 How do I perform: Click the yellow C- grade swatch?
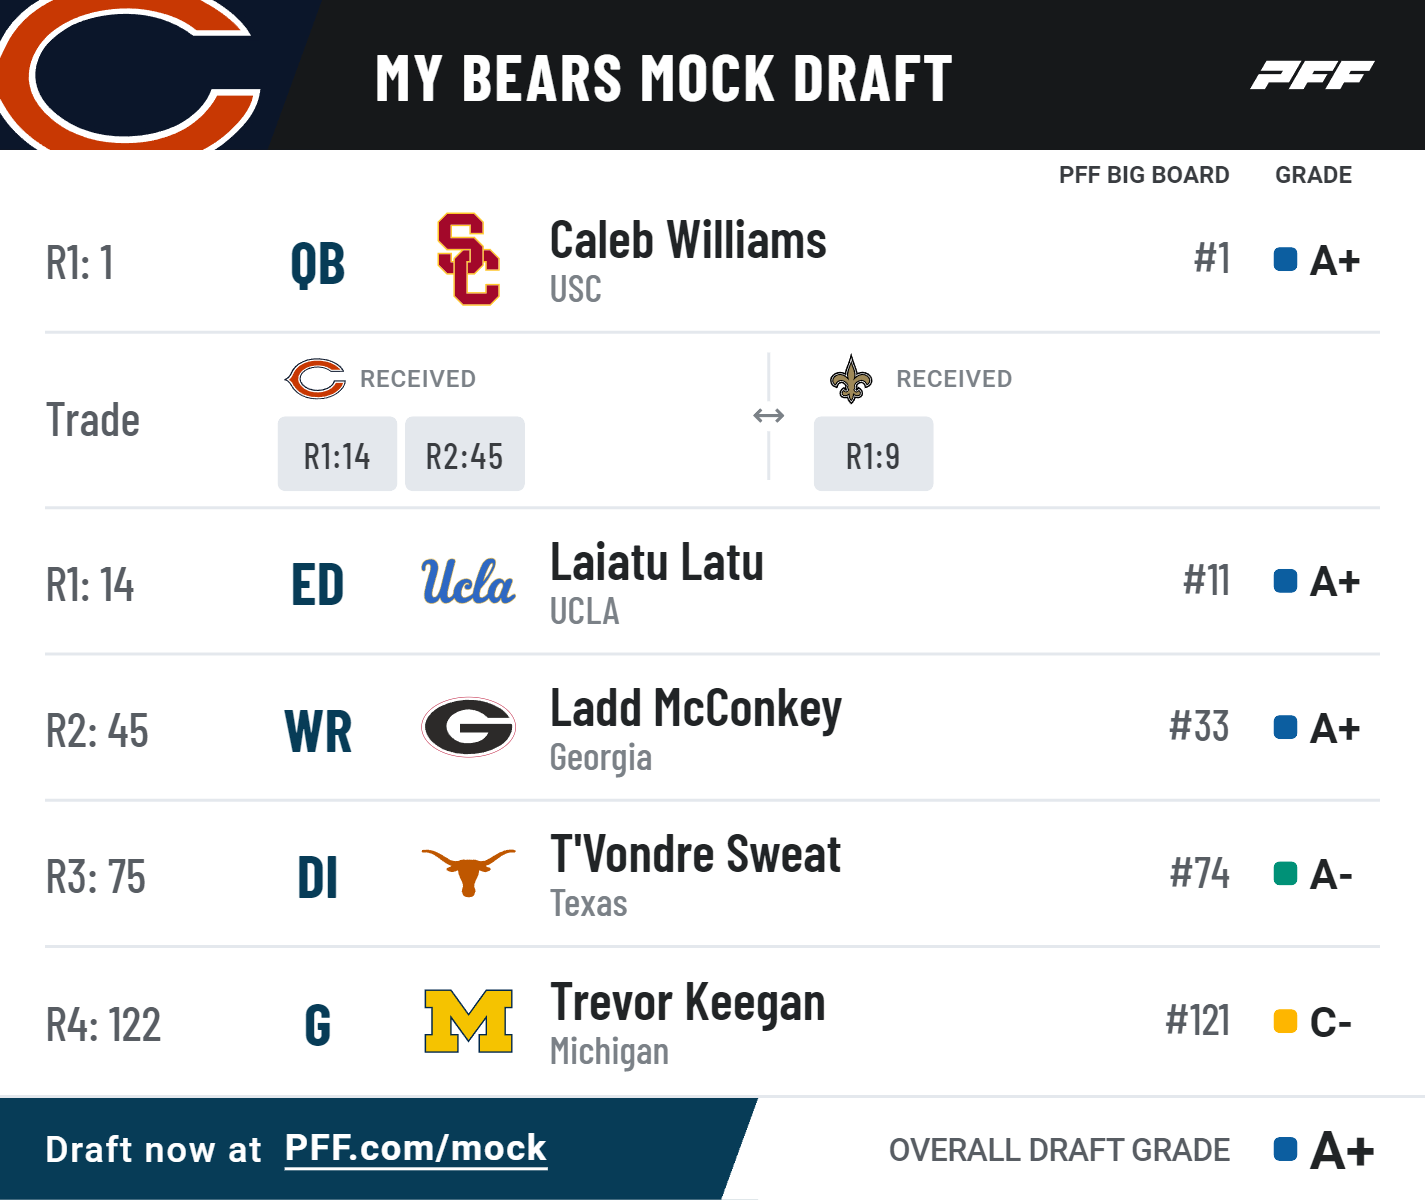1285,1022
